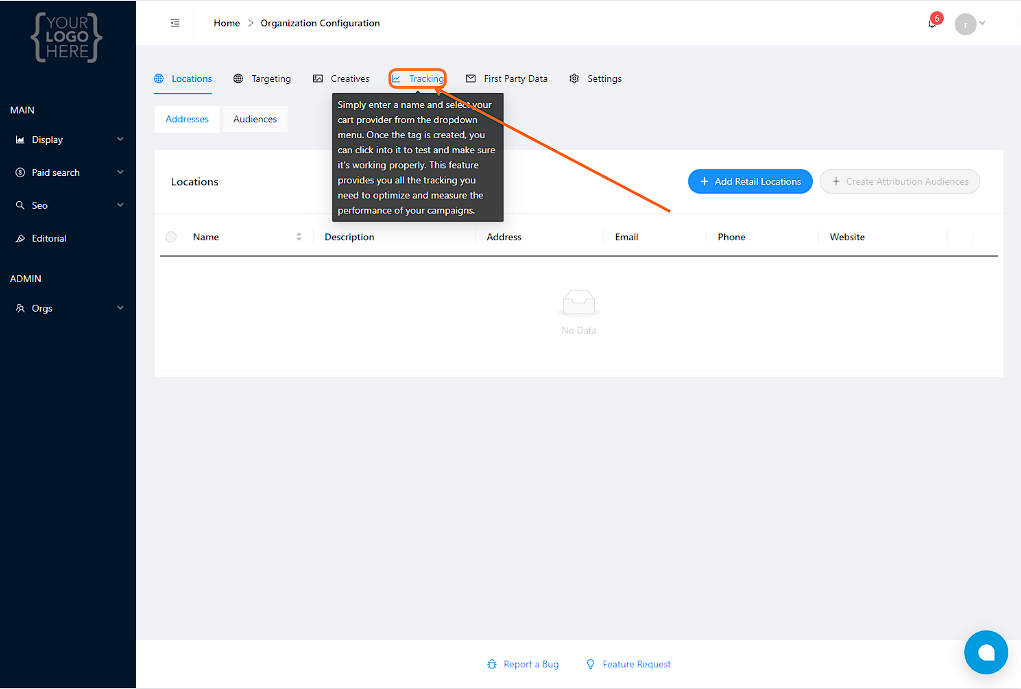Click the Create Attribution Audiences button

coord(900,182)
